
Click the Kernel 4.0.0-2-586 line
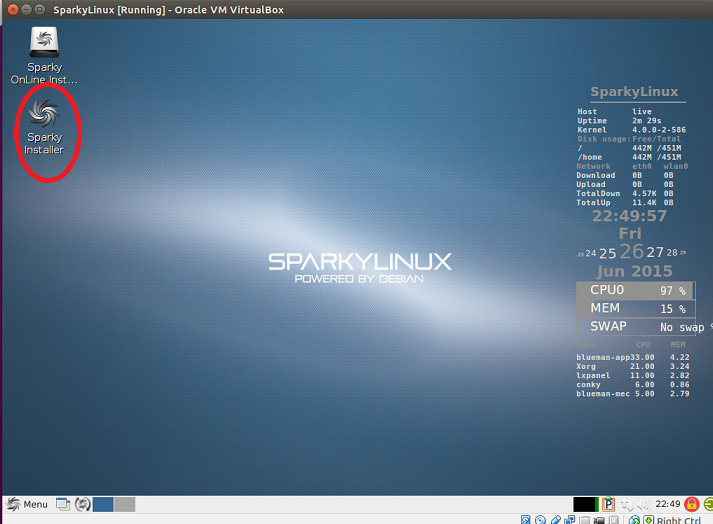pos(632,130)
